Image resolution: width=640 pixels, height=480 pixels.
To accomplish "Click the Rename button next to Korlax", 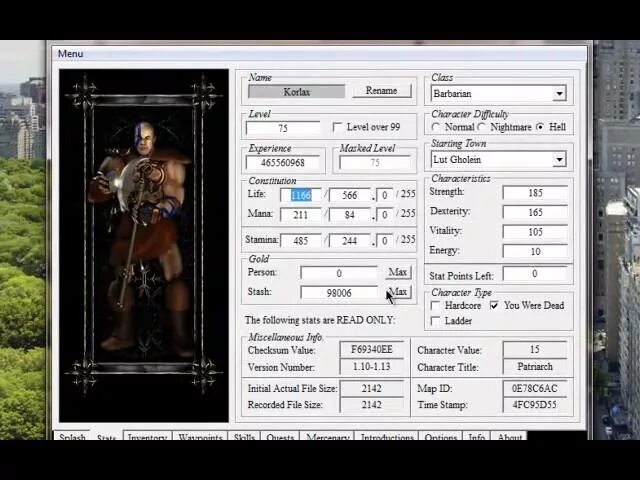I will pos(382,90).
